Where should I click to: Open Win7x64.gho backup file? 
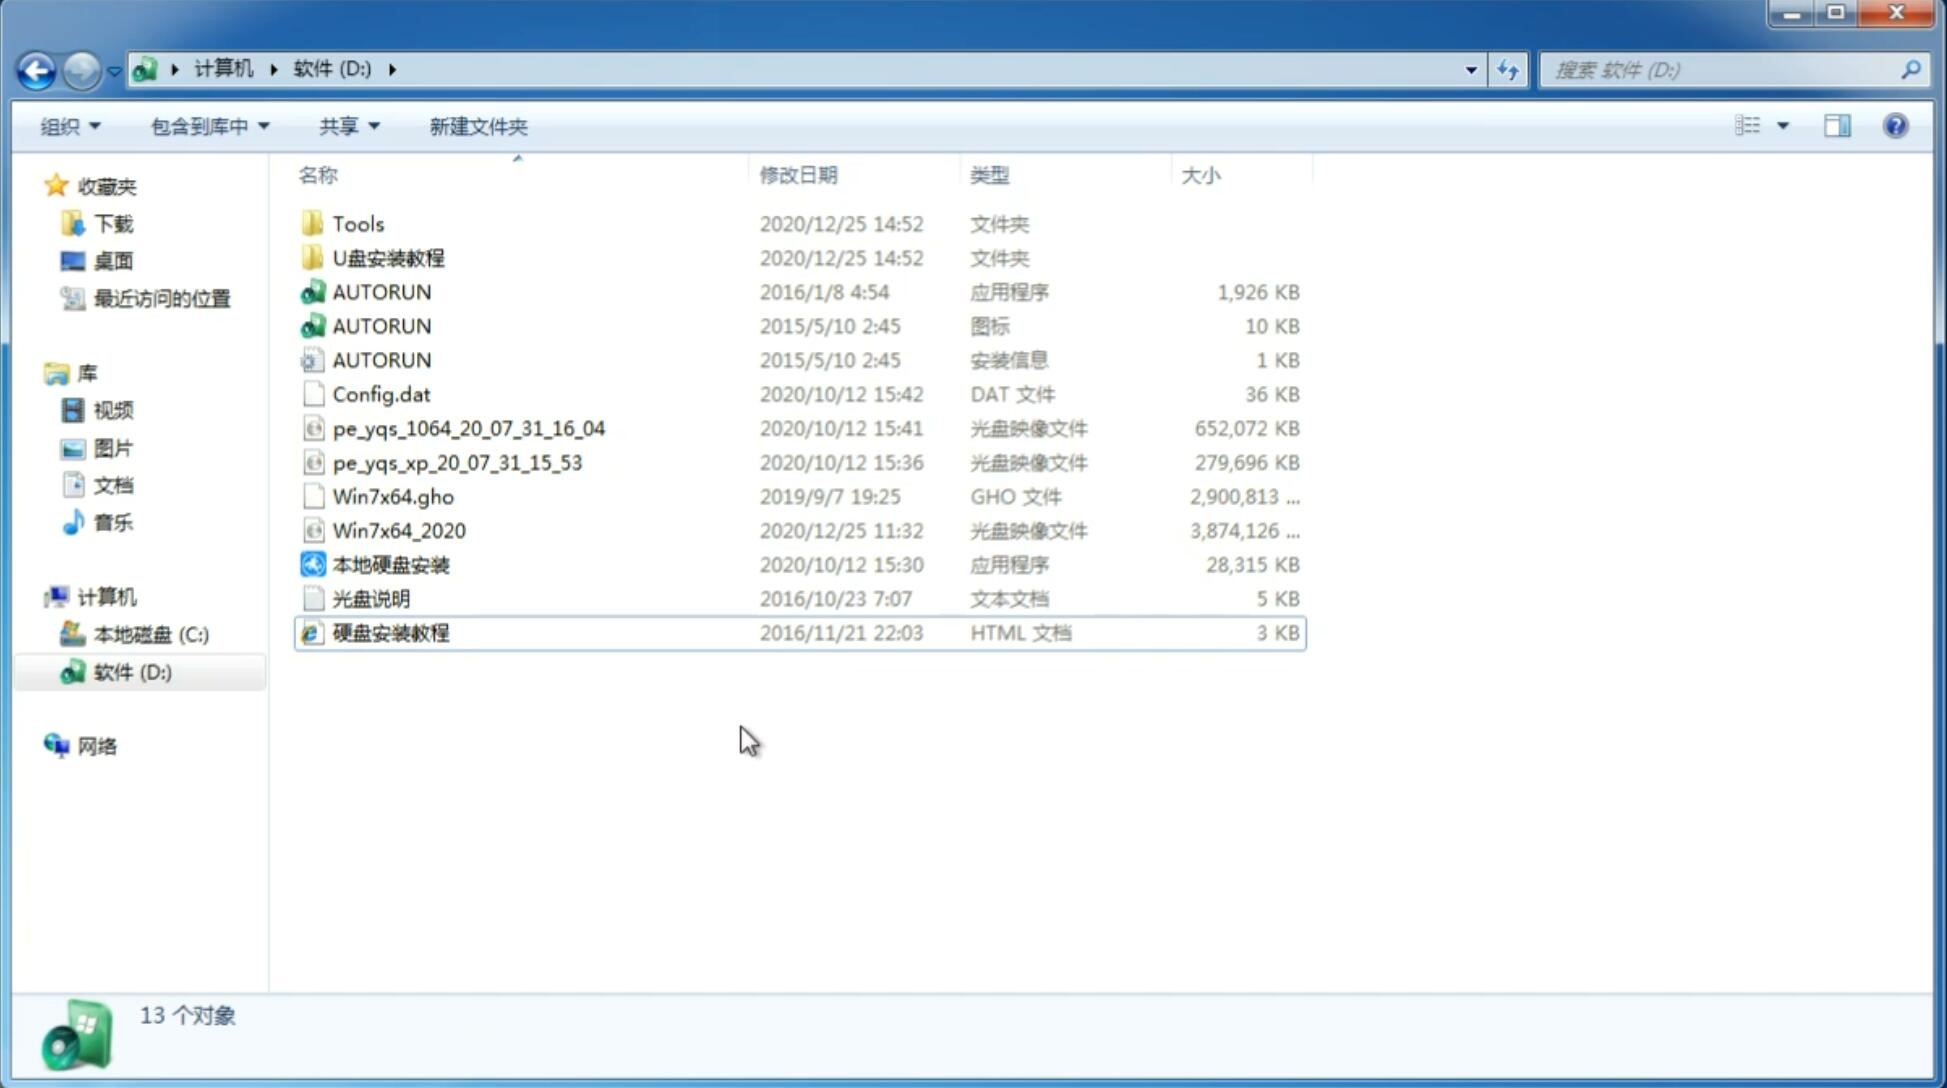click(393, 496)
